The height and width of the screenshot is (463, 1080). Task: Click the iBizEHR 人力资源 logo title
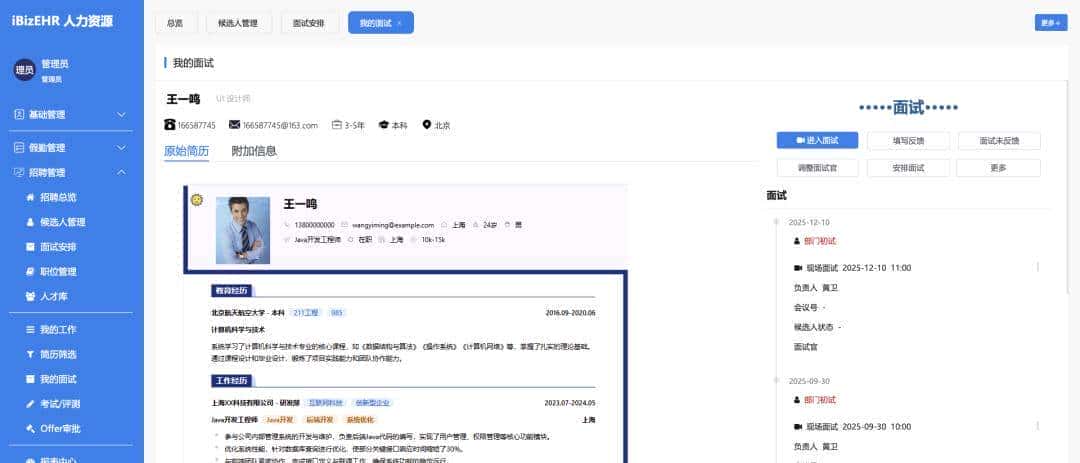pos(62,21)
